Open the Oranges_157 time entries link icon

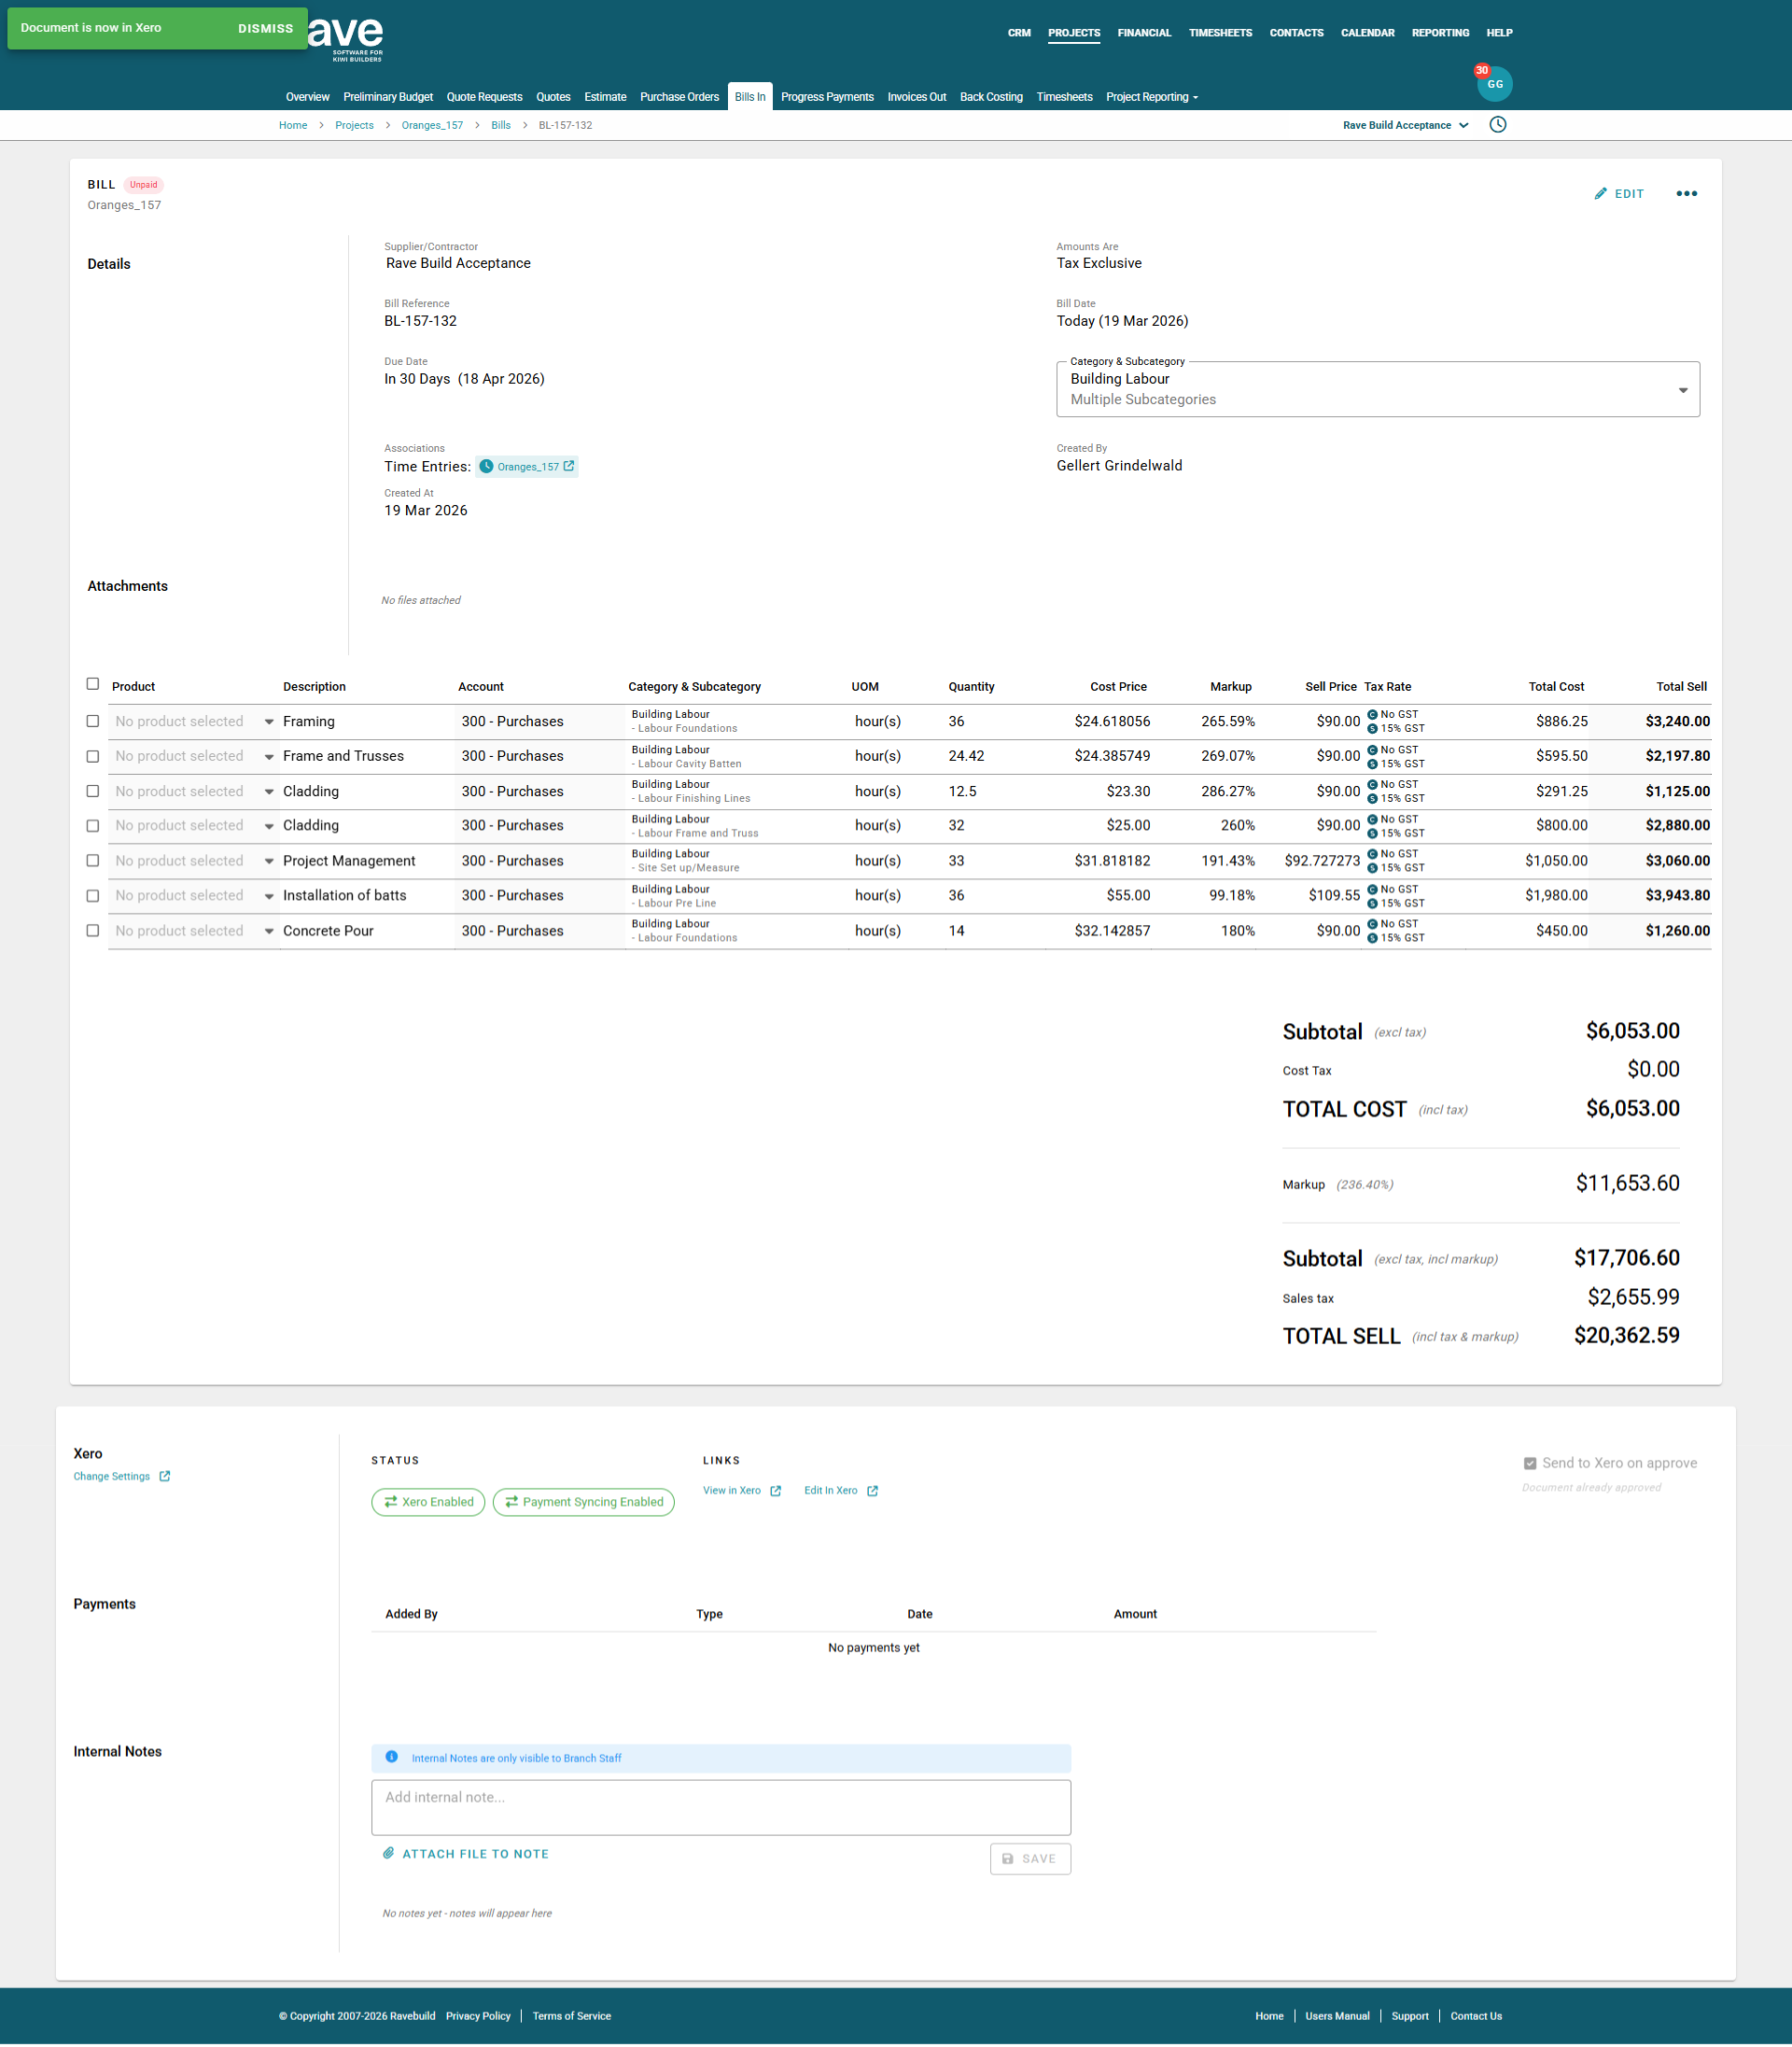(x=569, y=466)
